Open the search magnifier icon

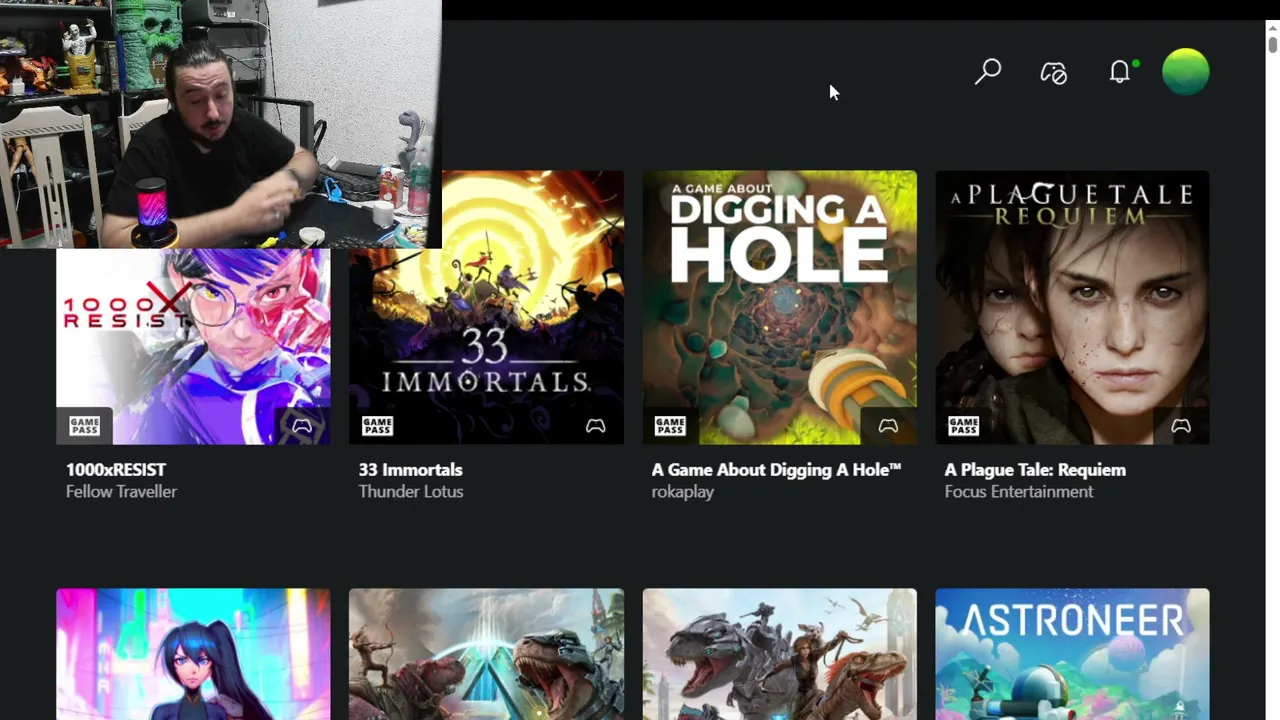point(988,72)
